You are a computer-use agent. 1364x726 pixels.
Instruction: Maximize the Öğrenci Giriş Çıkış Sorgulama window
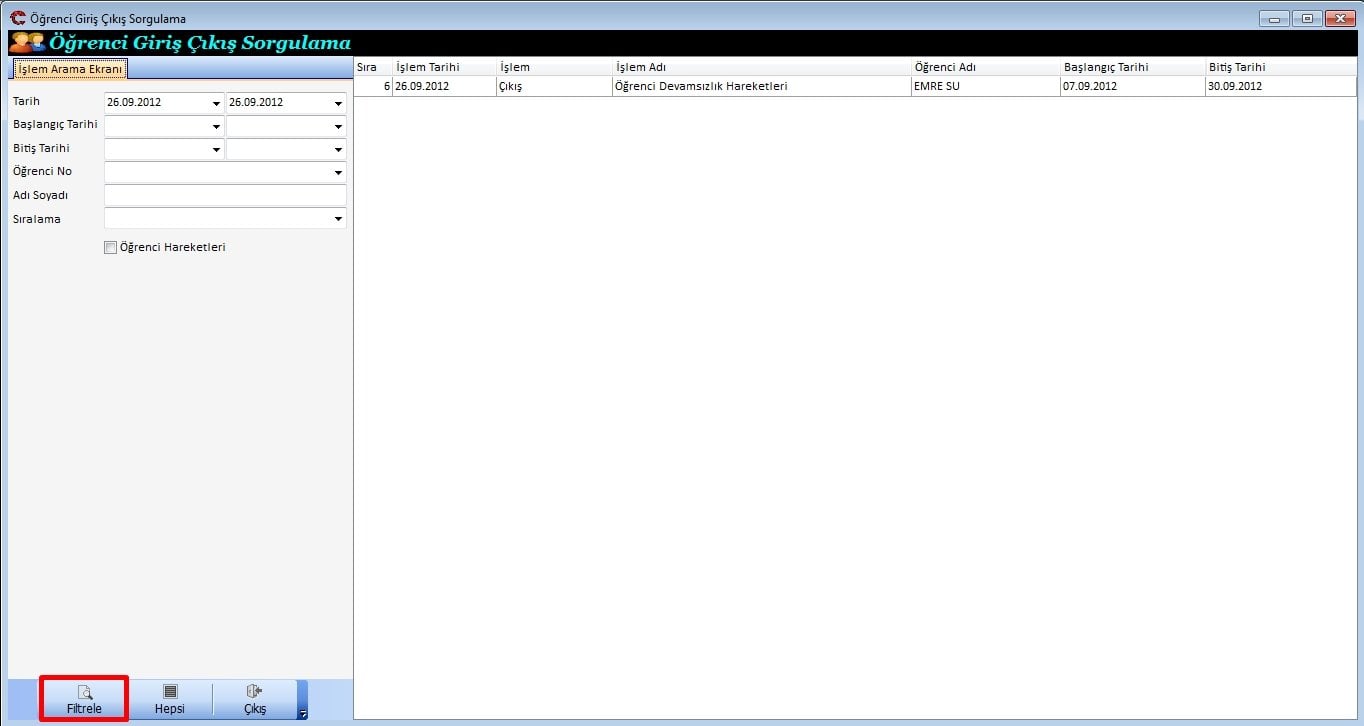click(x=1306, y=18)
